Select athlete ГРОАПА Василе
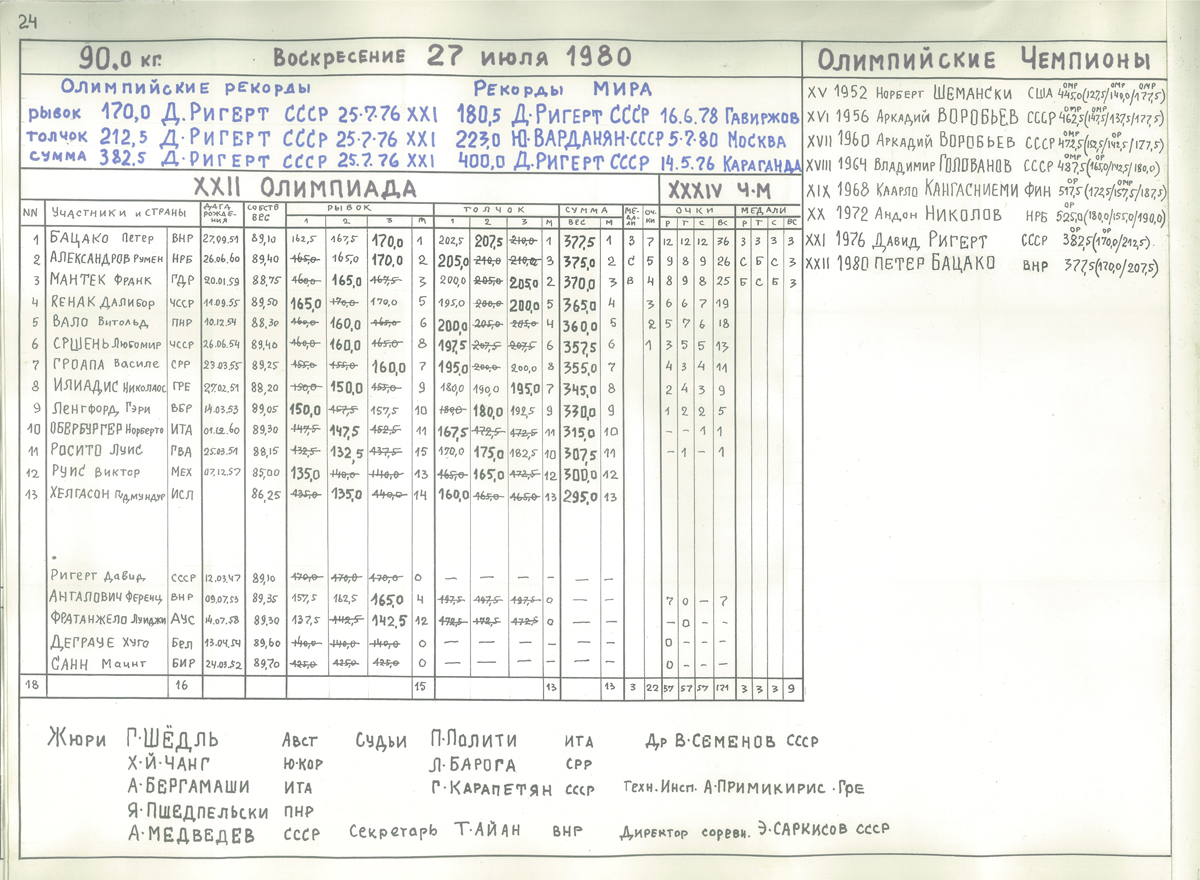Screen dimensions: 1200x880 click(103, 365)
